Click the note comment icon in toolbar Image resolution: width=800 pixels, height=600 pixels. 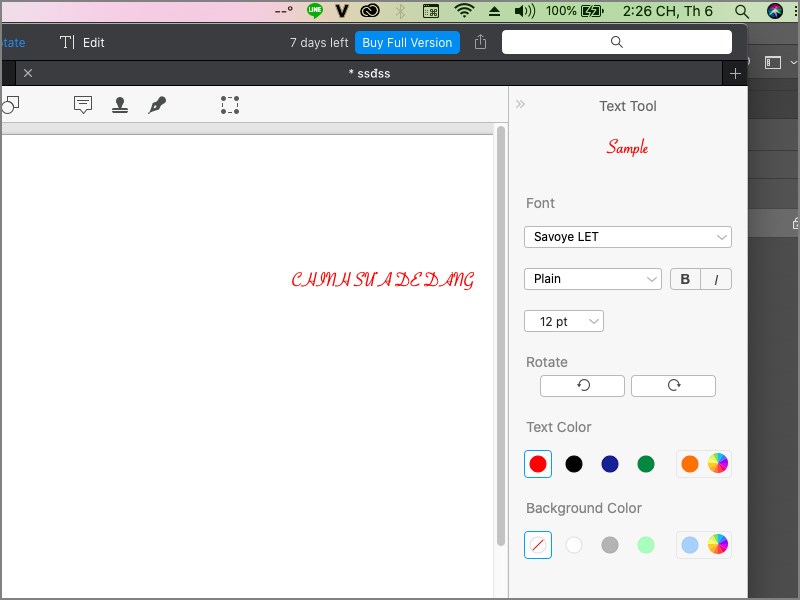[84, 105]
